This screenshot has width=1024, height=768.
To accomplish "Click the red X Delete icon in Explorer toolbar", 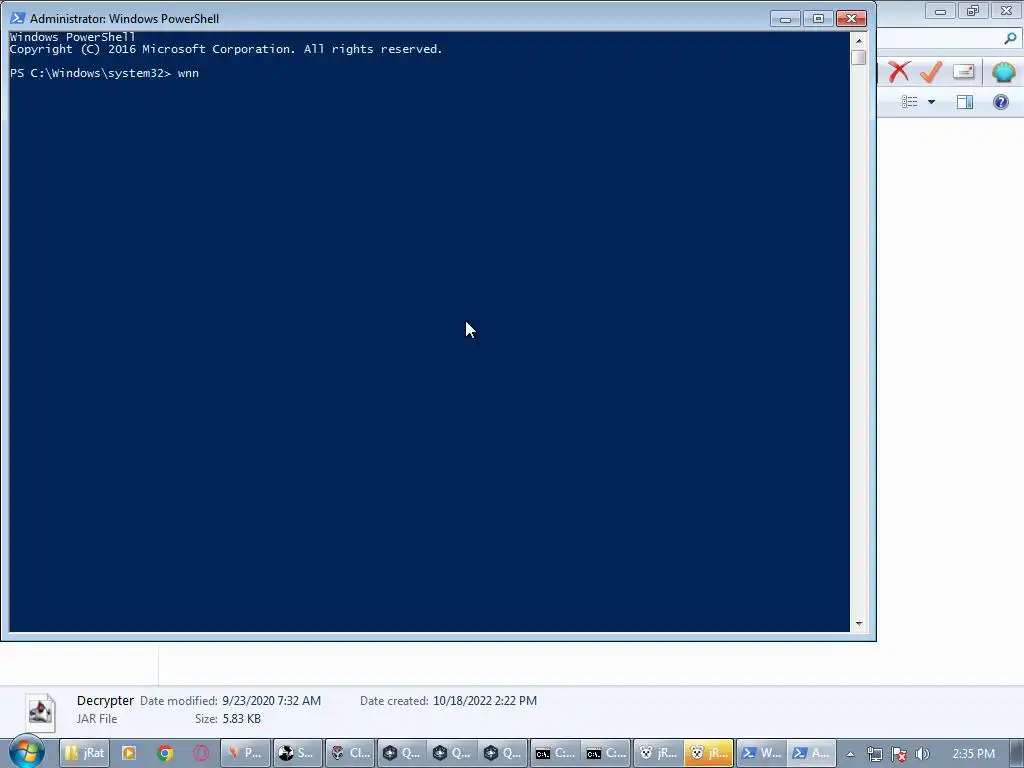I will [899, 71].
